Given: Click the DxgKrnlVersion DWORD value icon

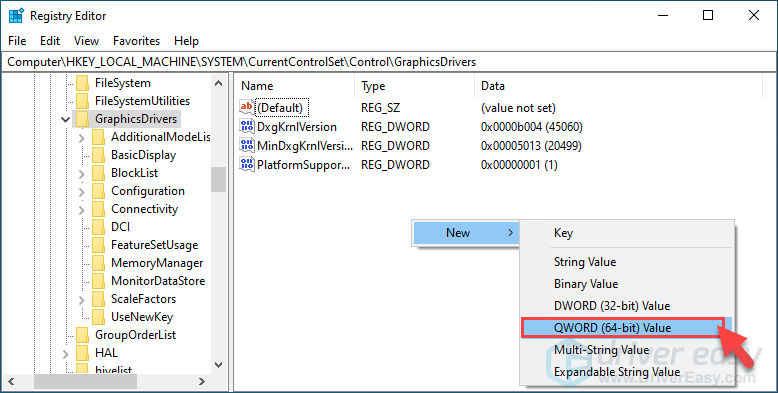Looking at the screenshot, I should tap(247, 127).
